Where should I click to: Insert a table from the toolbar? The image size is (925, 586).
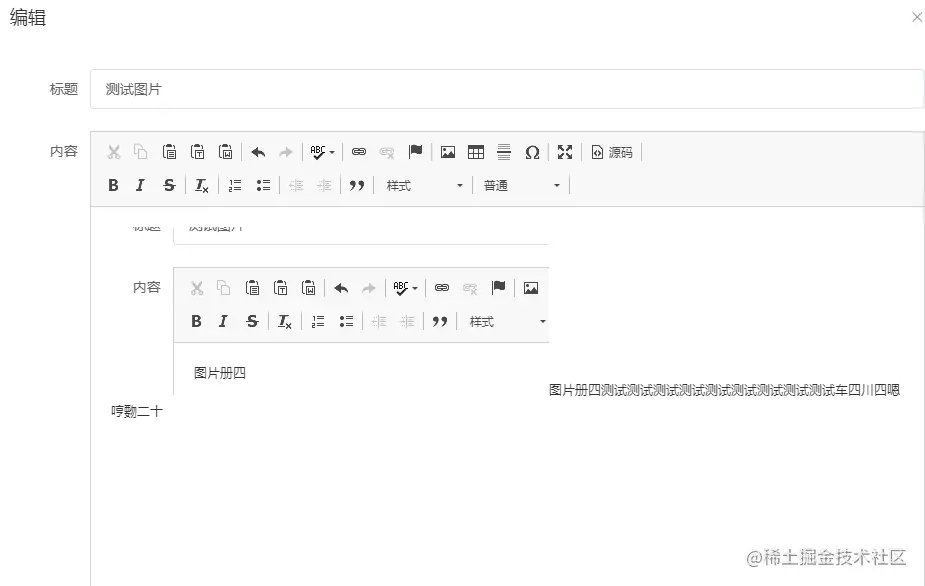click(x=475, y=152)
